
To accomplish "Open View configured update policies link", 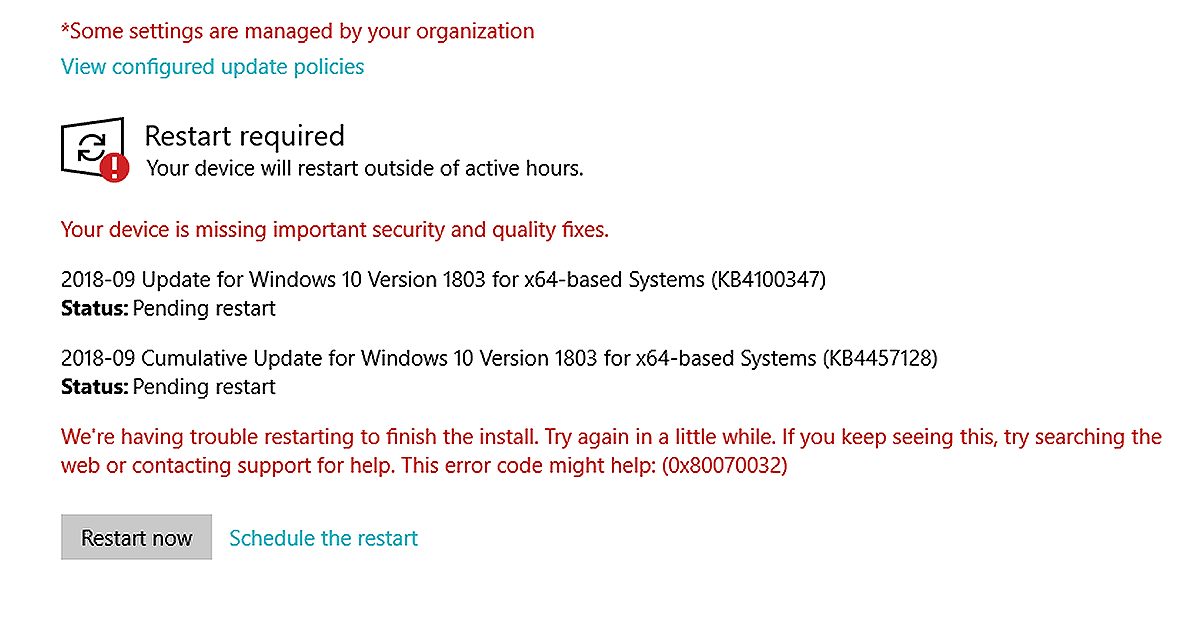I will tap(212, 67).
